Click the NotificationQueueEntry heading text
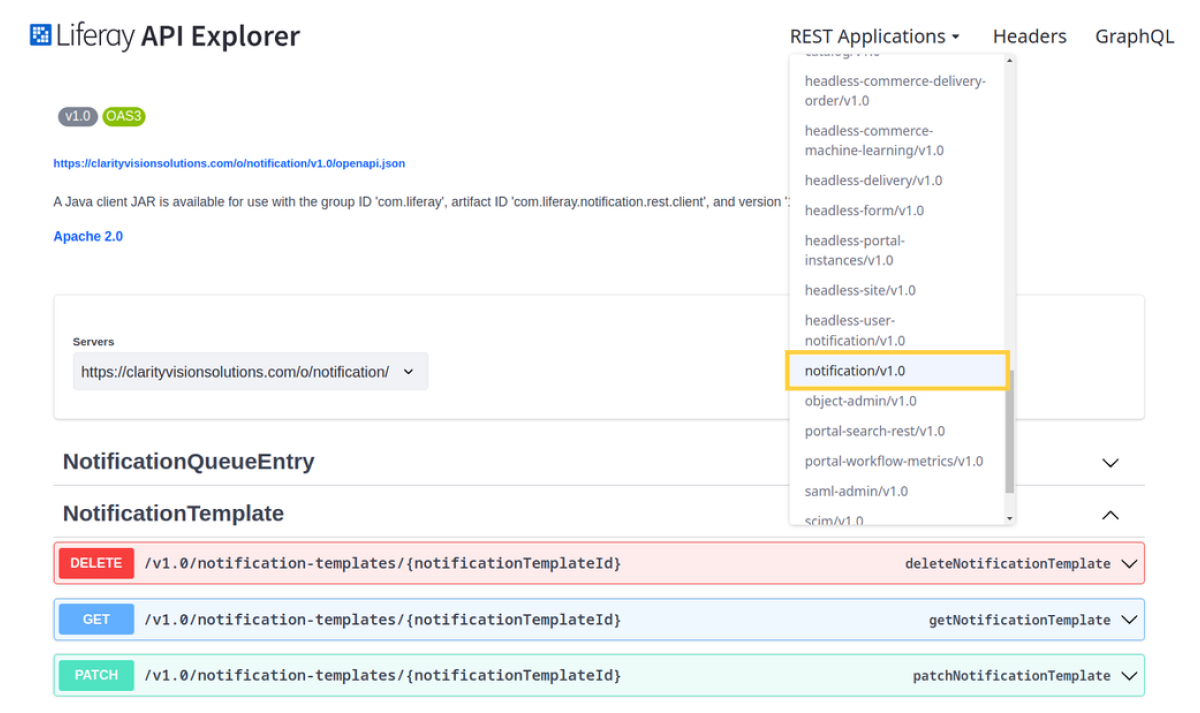 tap(188, 461)
